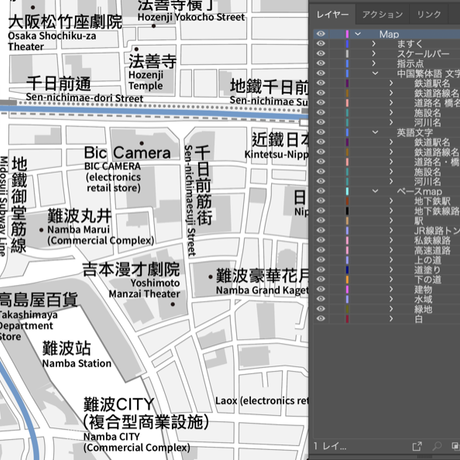
Task: Toggle visibility of the 地下鉄駅 layer
Action: (x=321, y=201)
